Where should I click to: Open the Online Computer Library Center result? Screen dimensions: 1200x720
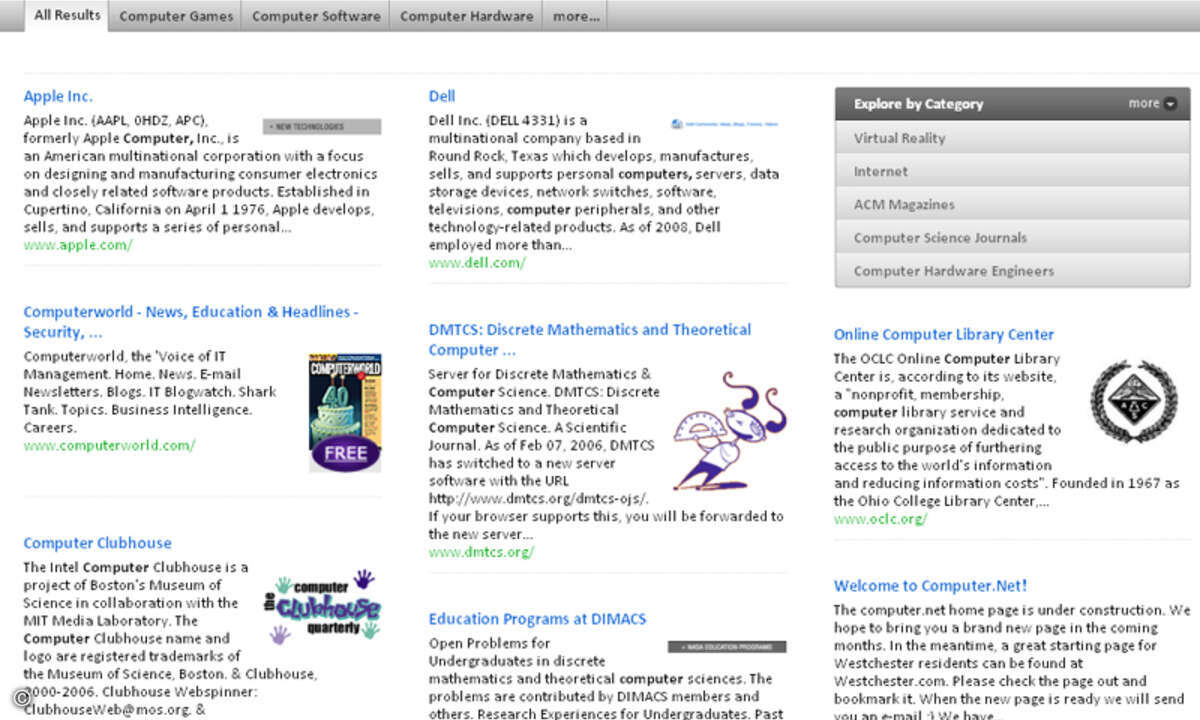pos(944,335)
